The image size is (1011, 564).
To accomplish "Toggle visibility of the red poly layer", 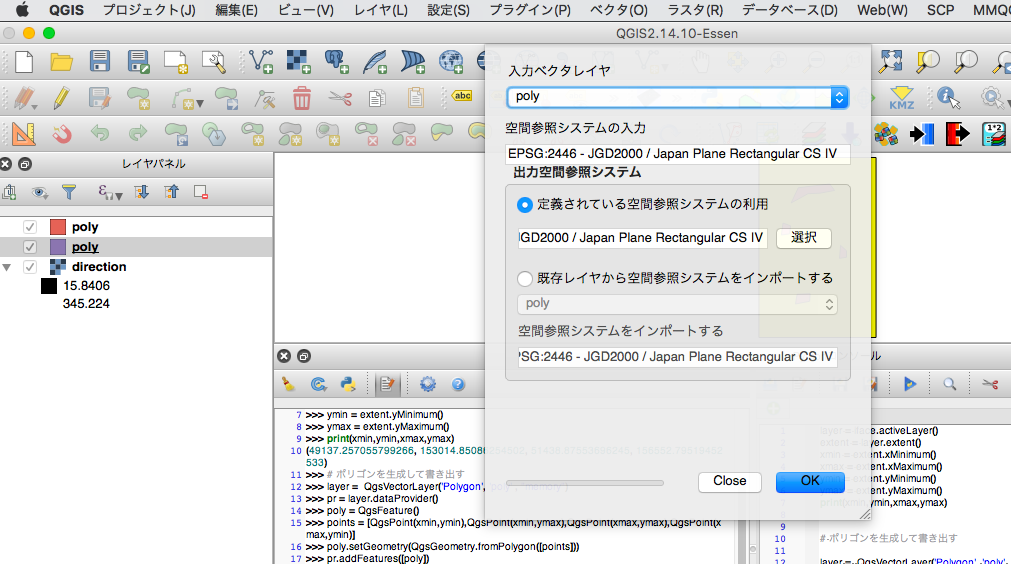I will (x=30, y=227).
